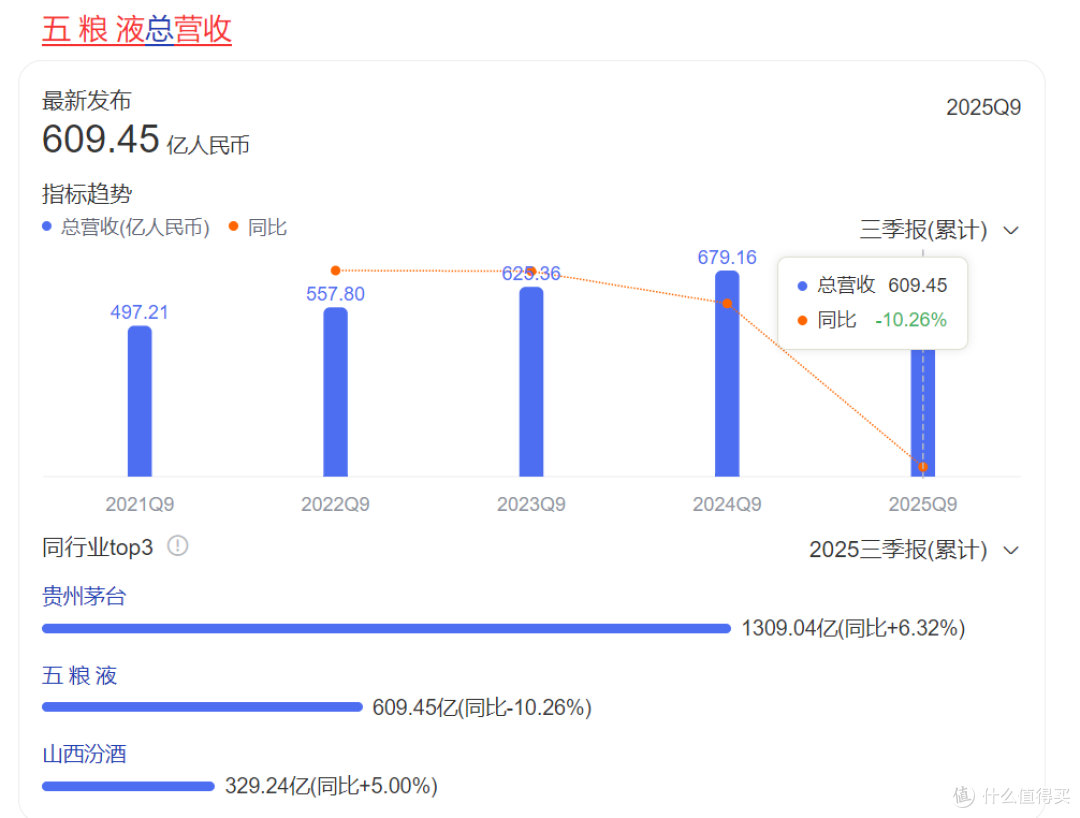Click the 679.16 bar value label
Viewport: 1080px width, 818px height.
pyautogui.click(x=727, y=258)
